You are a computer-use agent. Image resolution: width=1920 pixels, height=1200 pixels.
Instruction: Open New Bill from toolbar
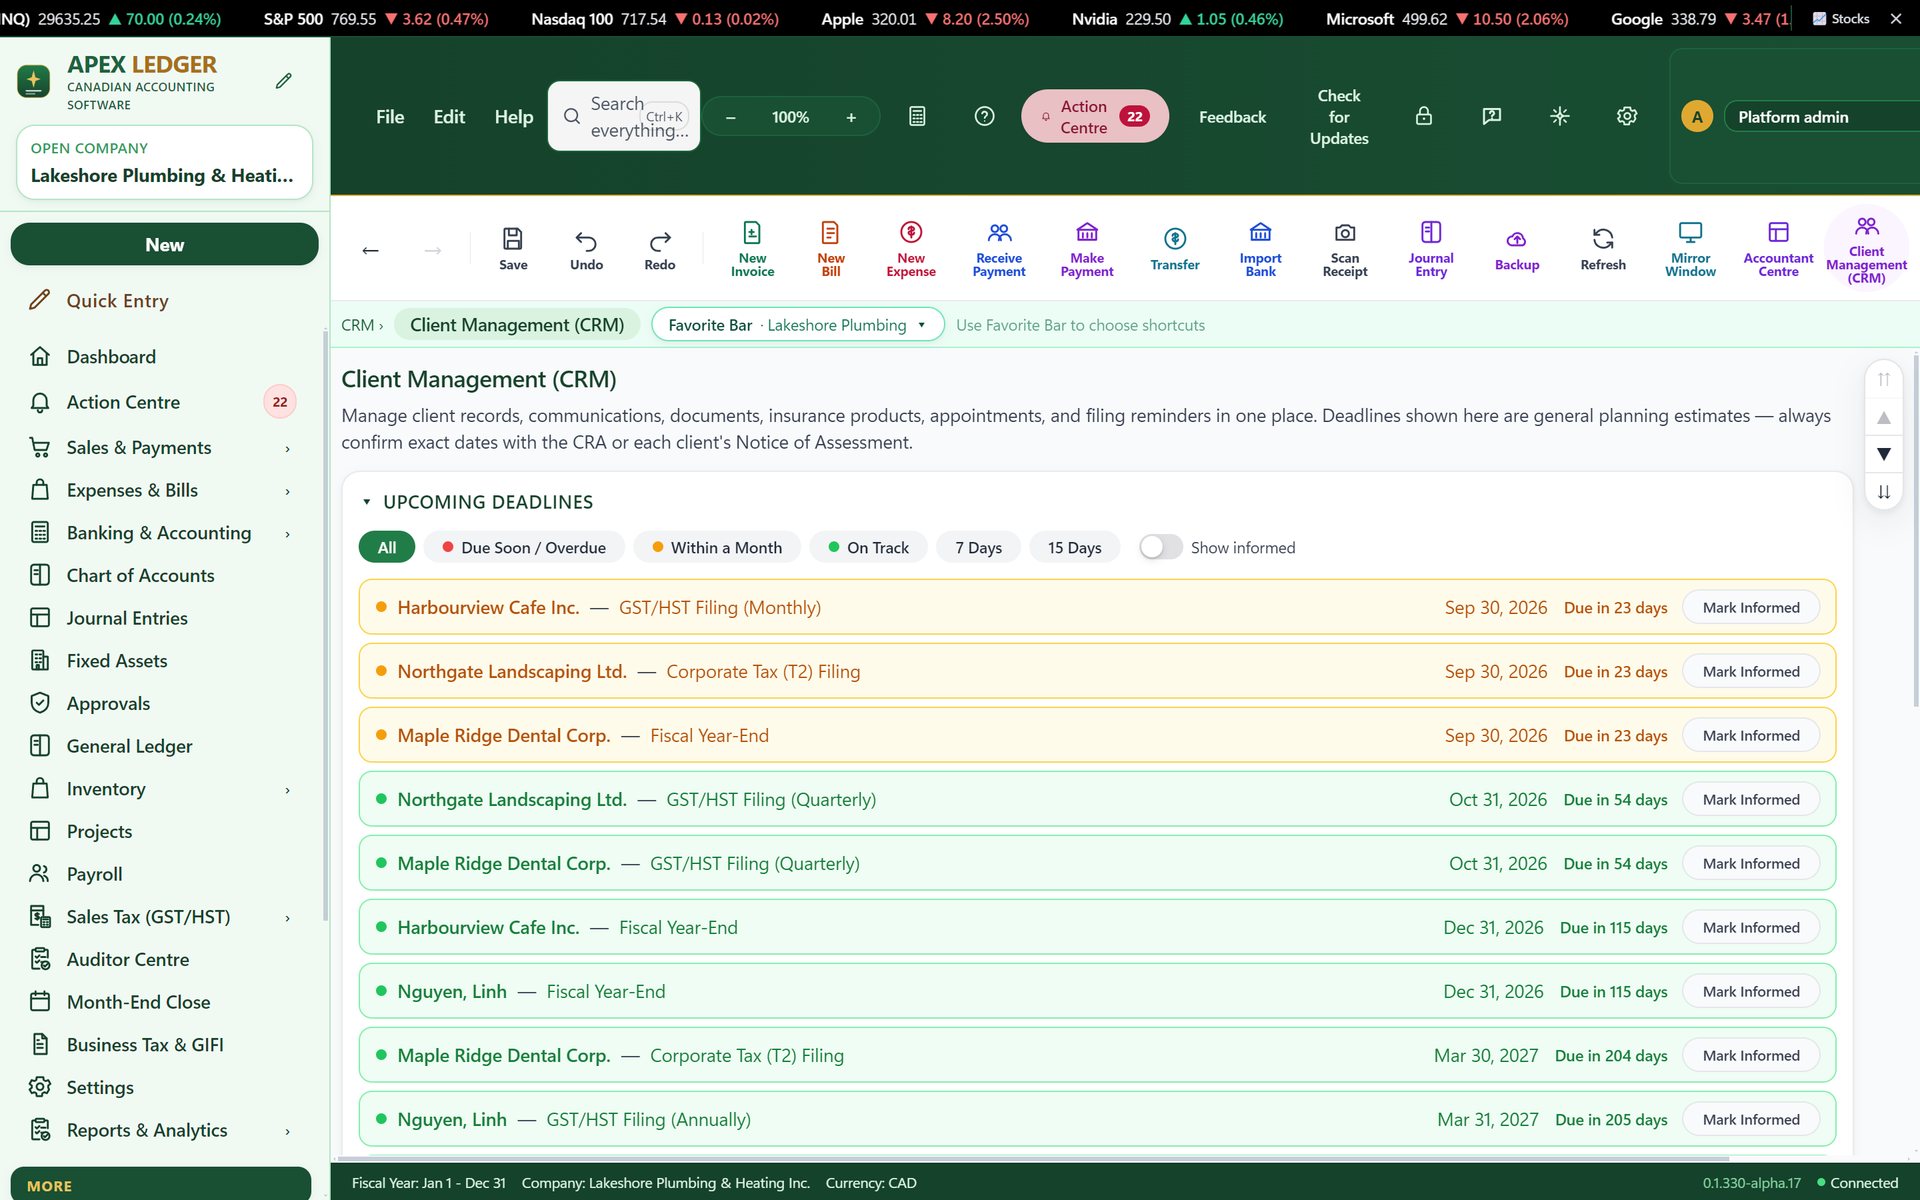tap(830, 249)
